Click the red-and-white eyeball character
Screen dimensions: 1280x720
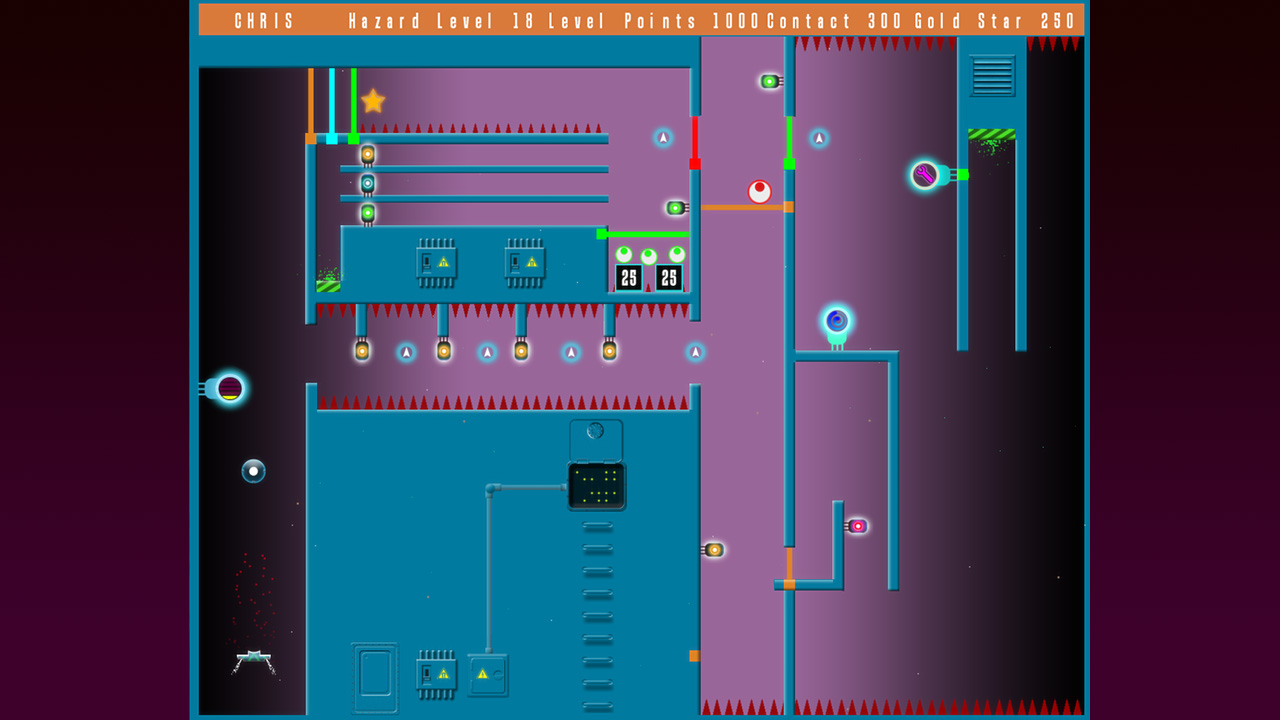click(759, 191)
